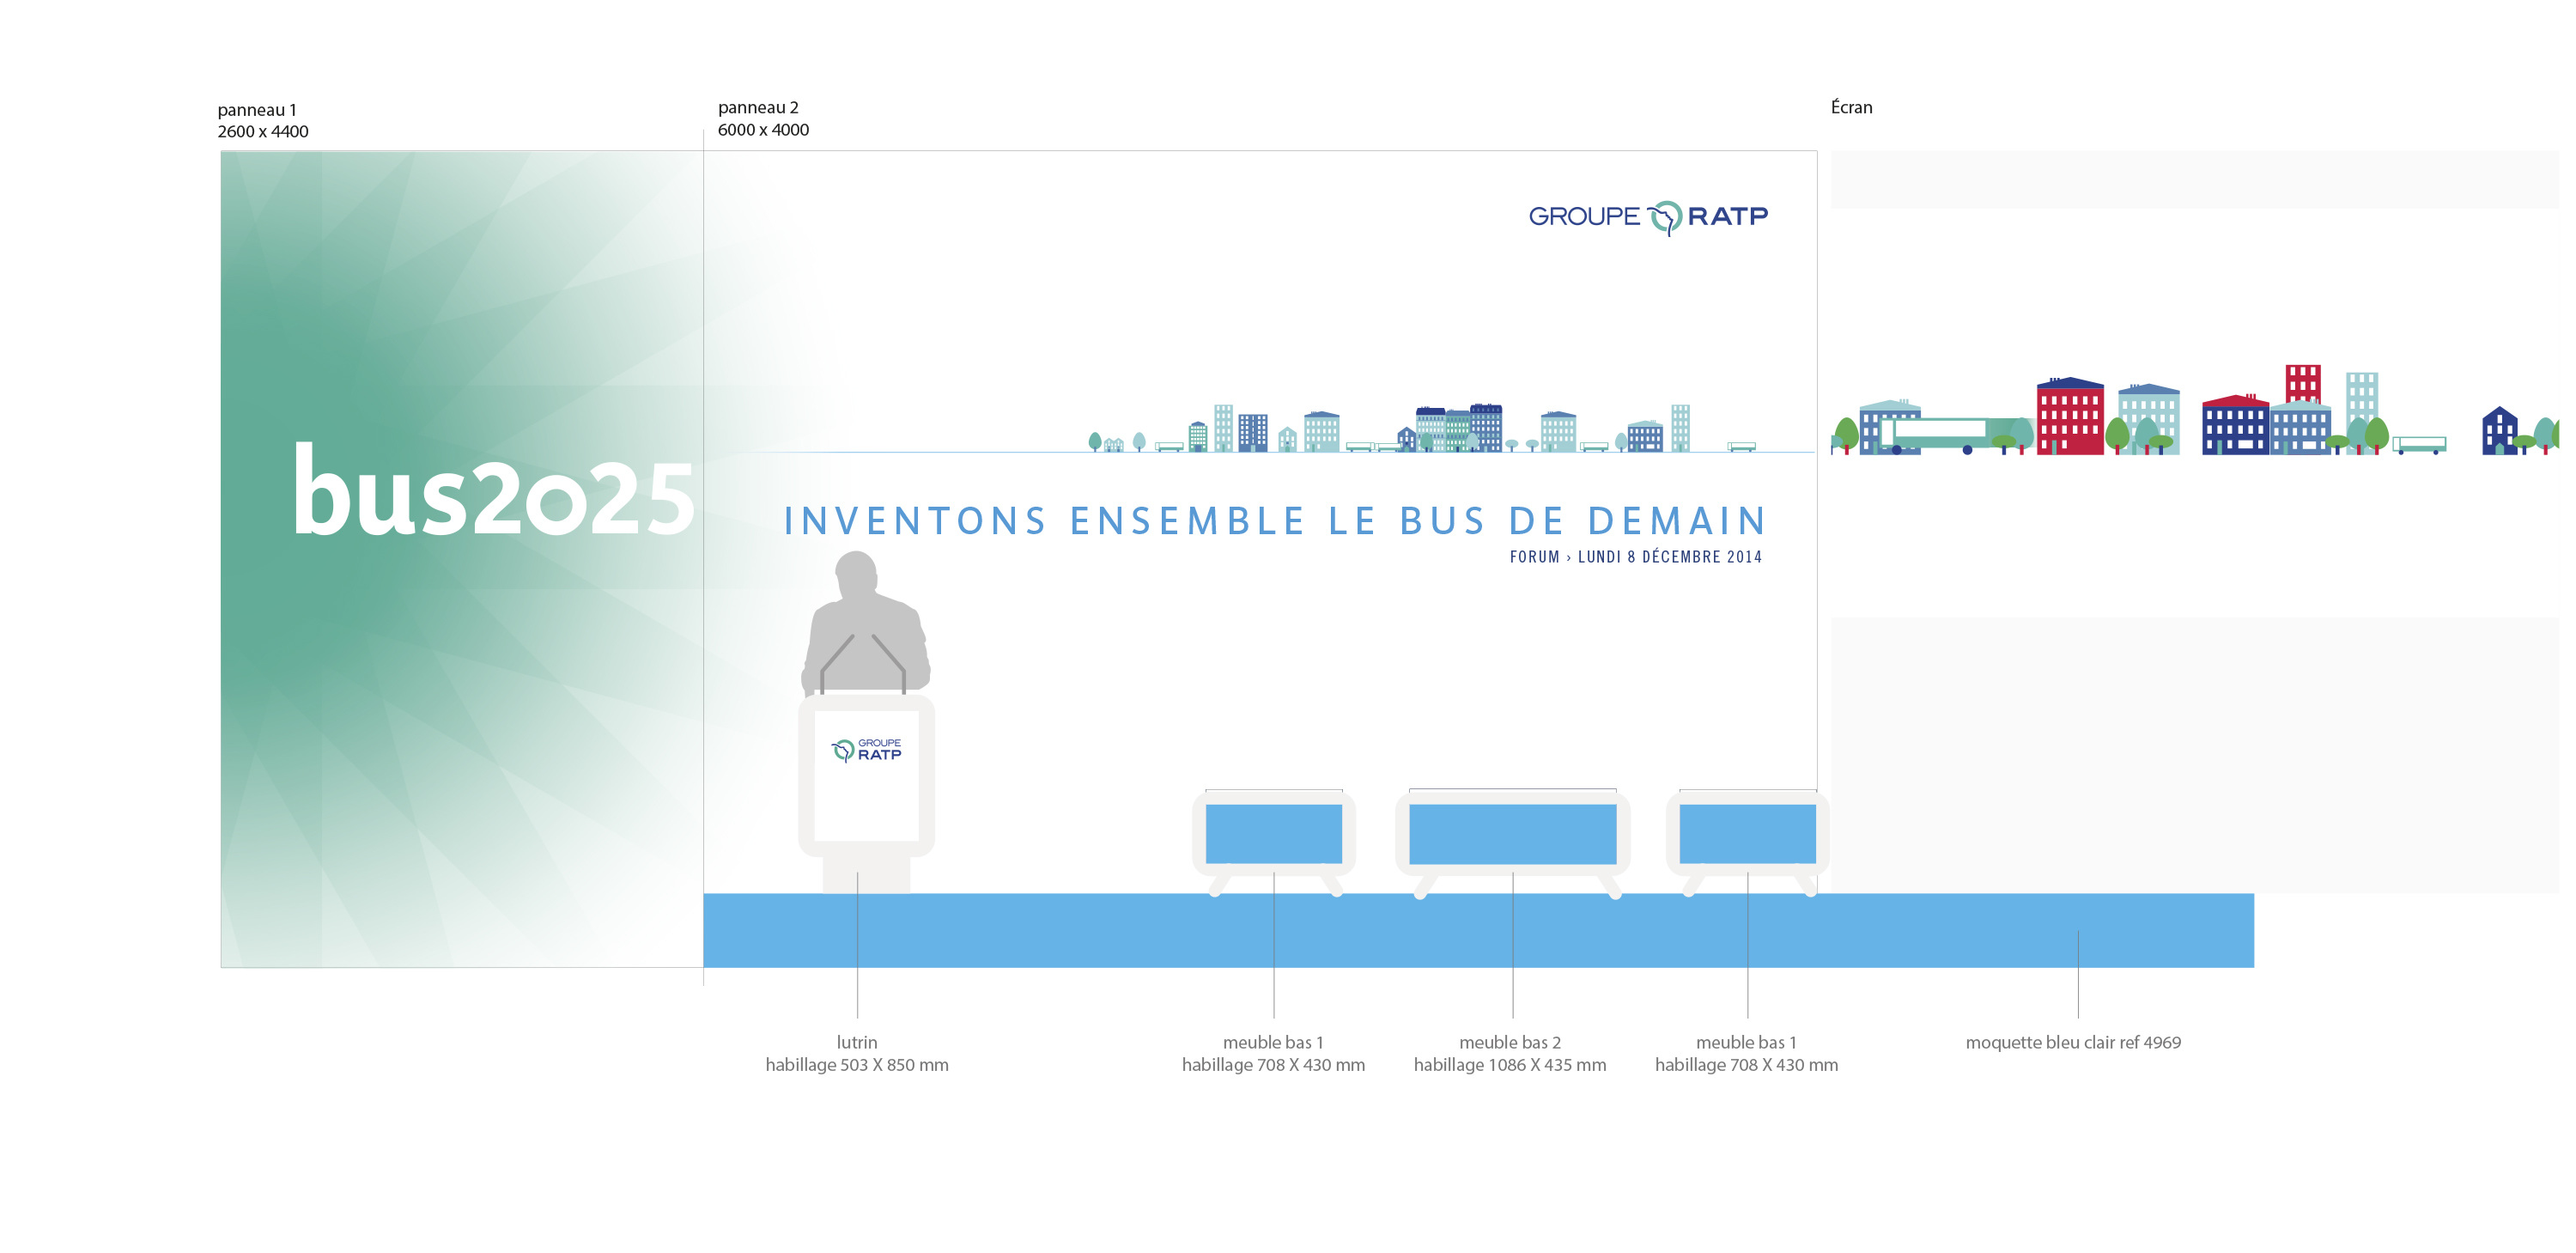
Task: Select the wide blue panel of meuble bas 2
Action: [x=1512, y=834]
